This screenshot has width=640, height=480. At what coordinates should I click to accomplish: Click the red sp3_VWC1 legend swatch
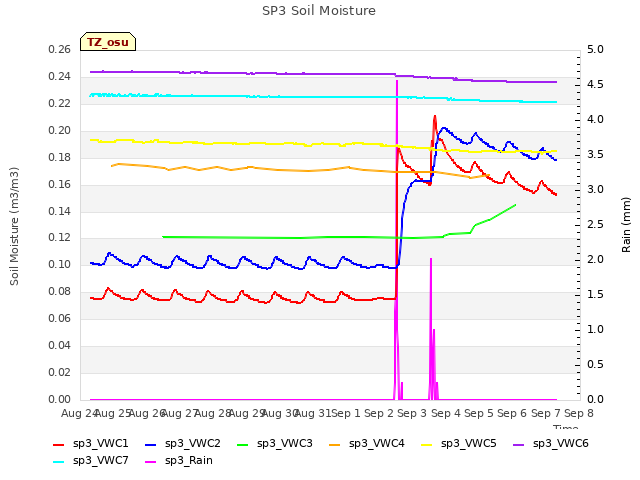click(59, 444)
